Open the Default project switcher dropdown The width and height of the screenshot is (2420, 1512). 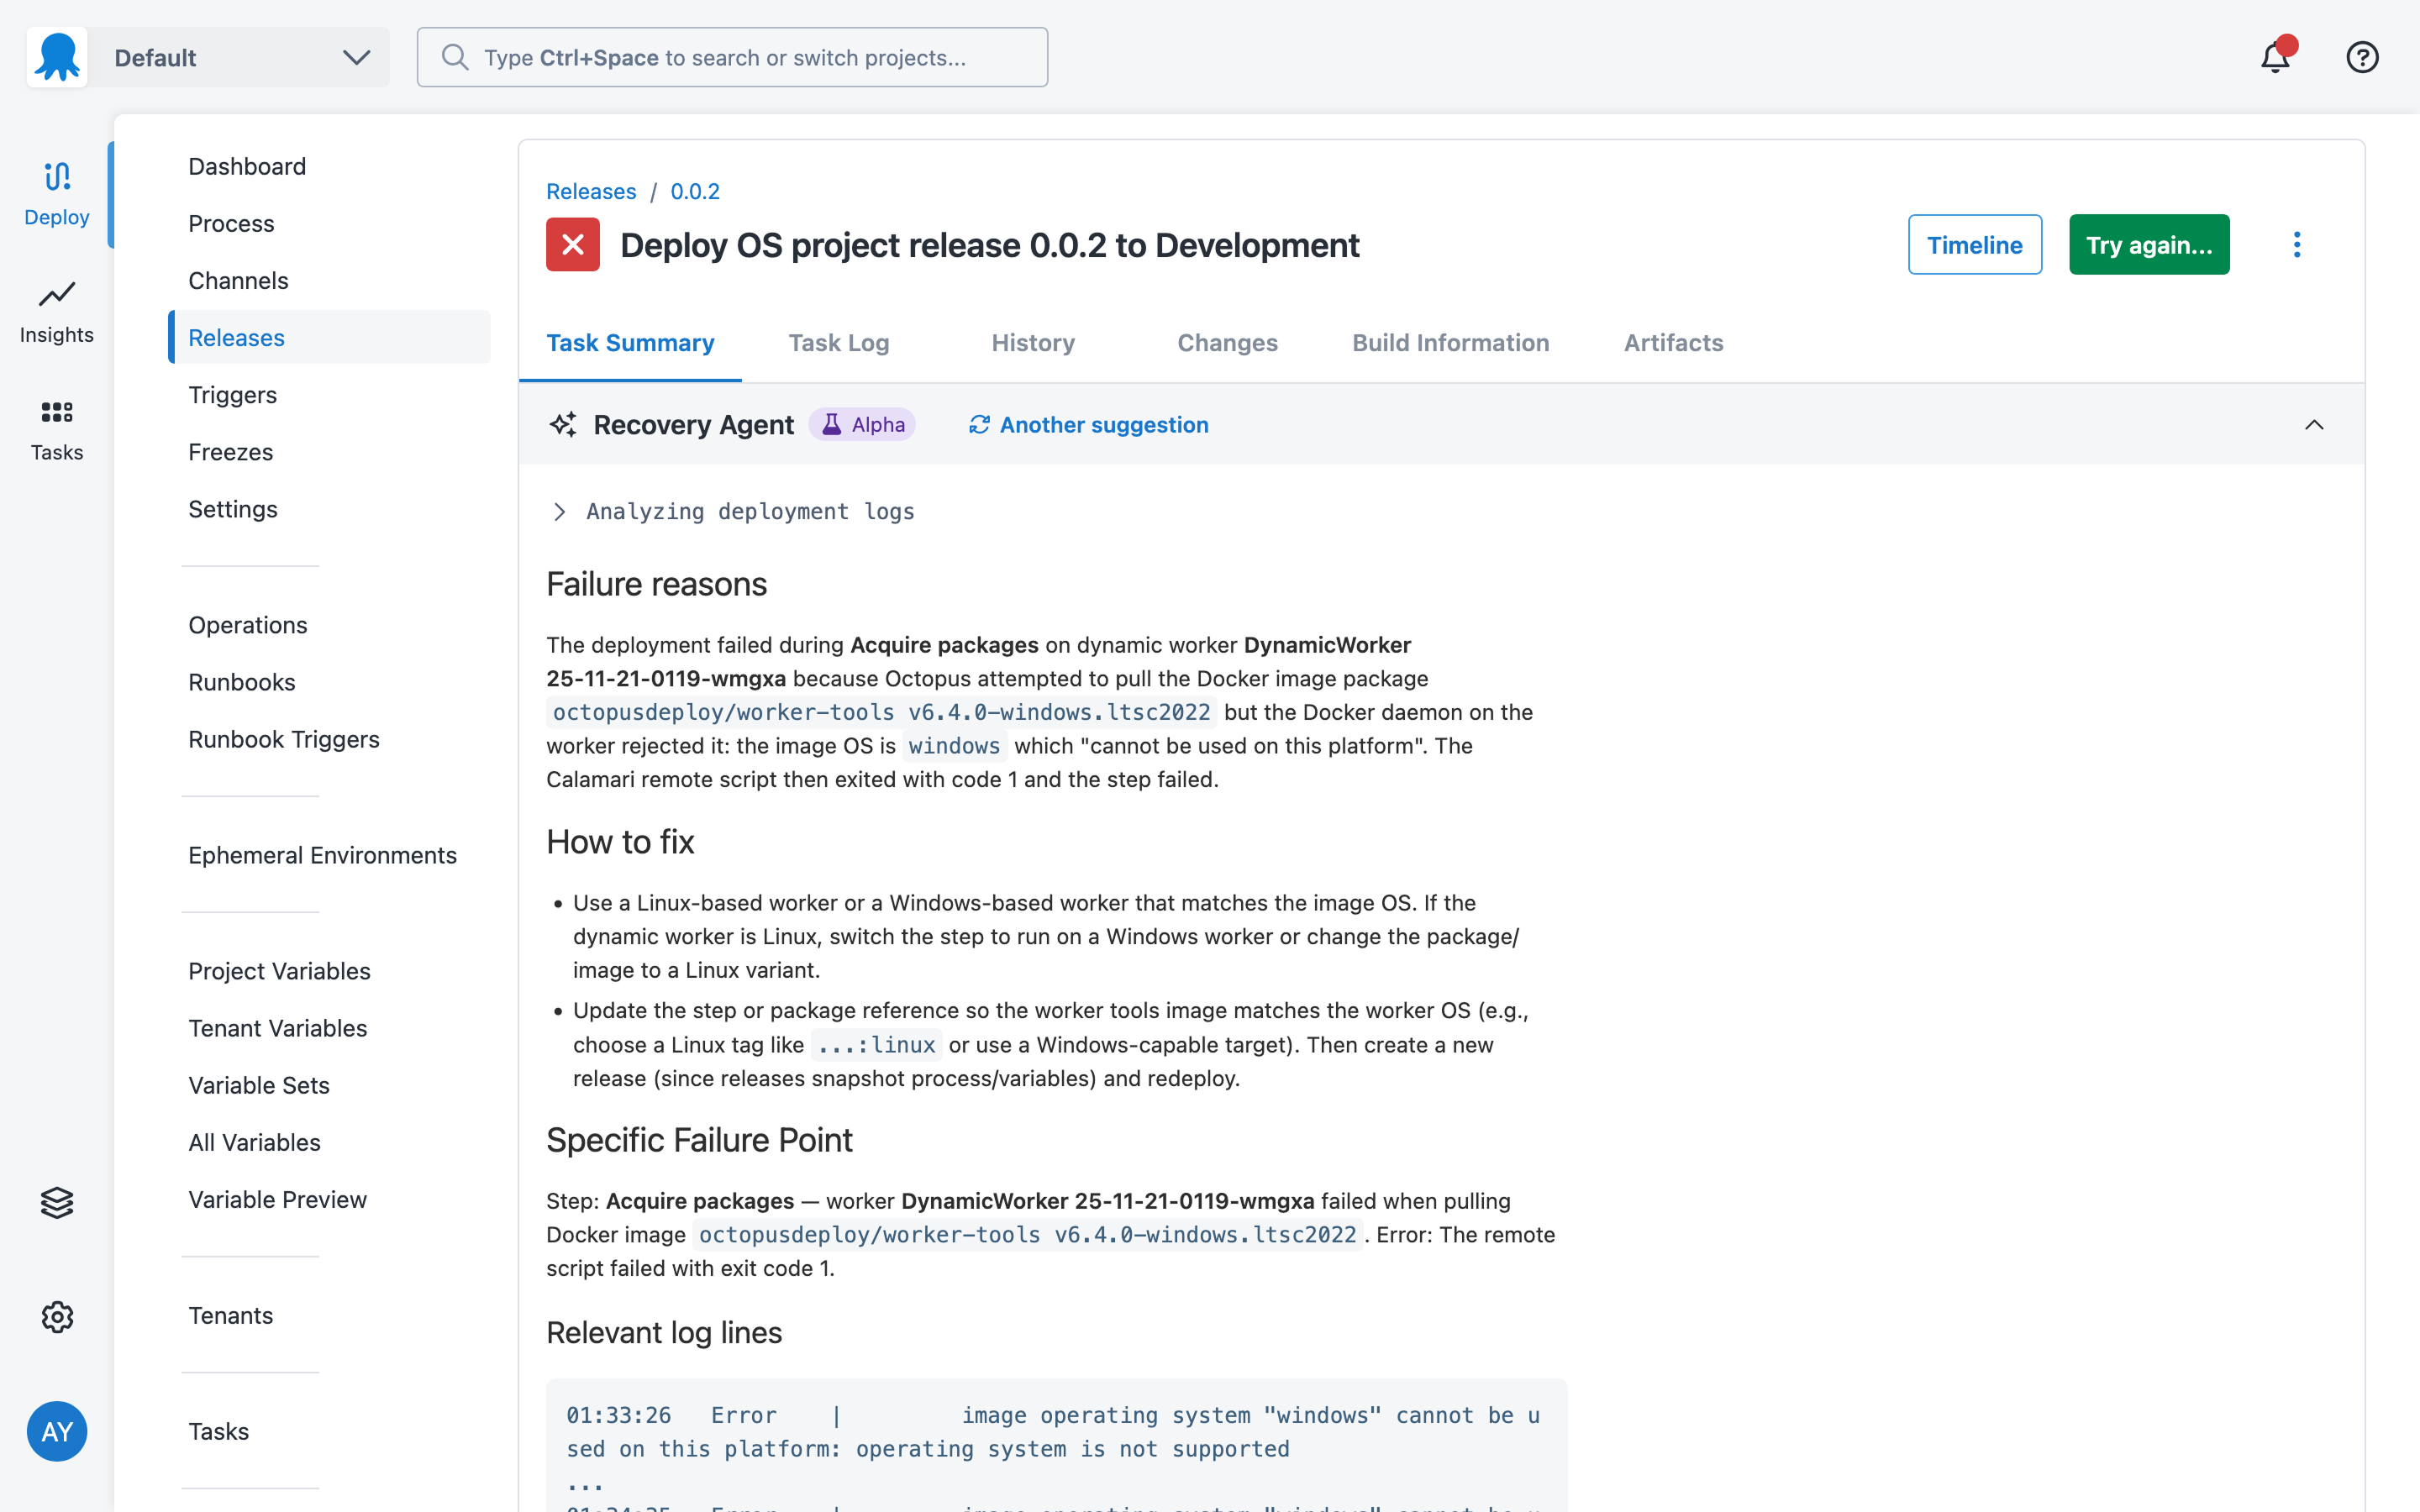[x=240, y=57]
